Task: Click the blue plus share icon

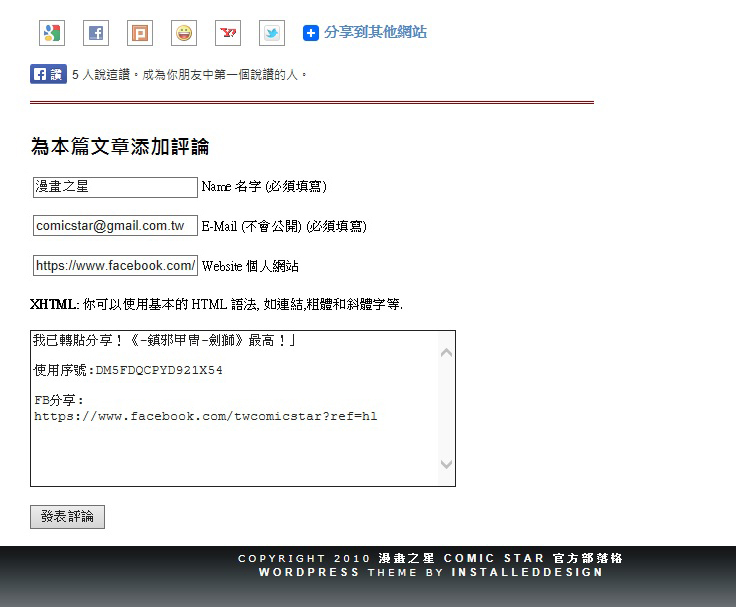Action: point(311,33)
